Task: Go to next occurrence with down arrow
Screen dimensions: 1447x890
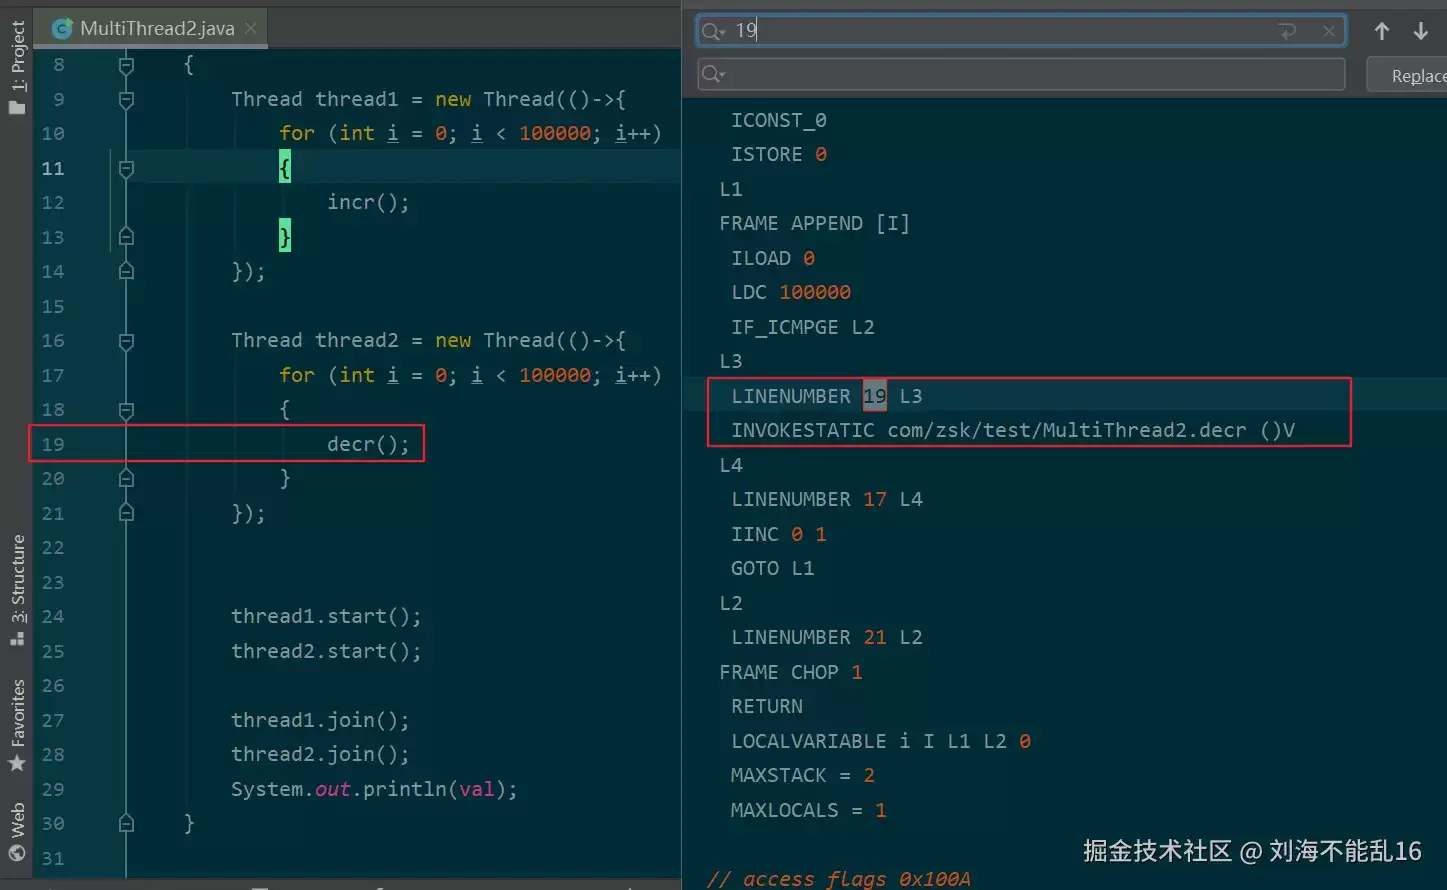Action: tap(1420, 31)
